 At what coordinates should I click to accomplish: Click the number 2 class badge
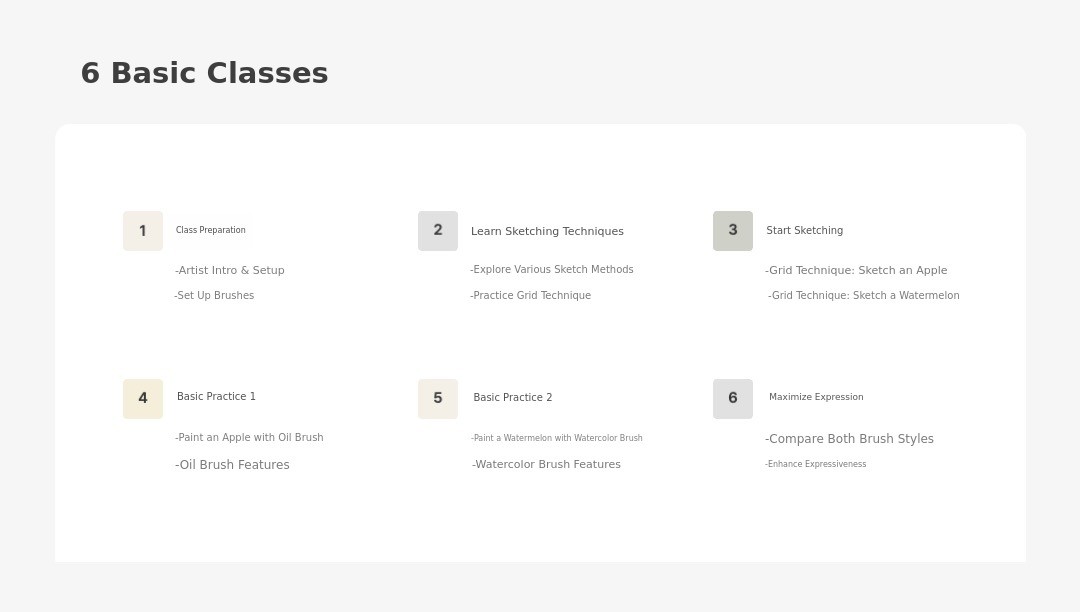(x=438, y=231)
